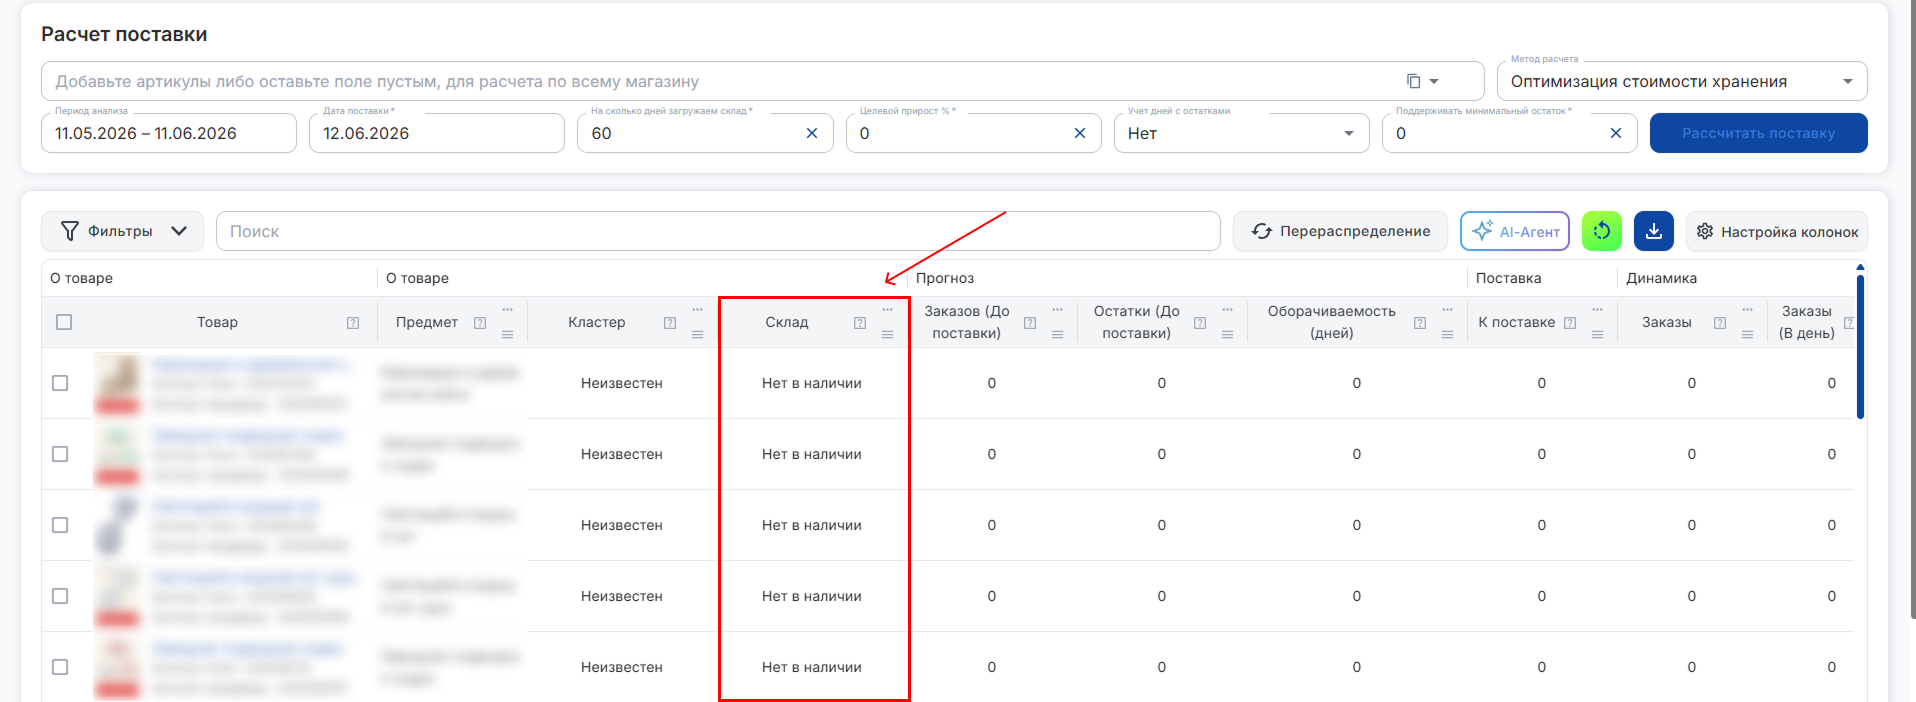This screenshot has height=702, width=1916.
Task: Toggle the select-all checkbox in the header
Action: (64, 322)
